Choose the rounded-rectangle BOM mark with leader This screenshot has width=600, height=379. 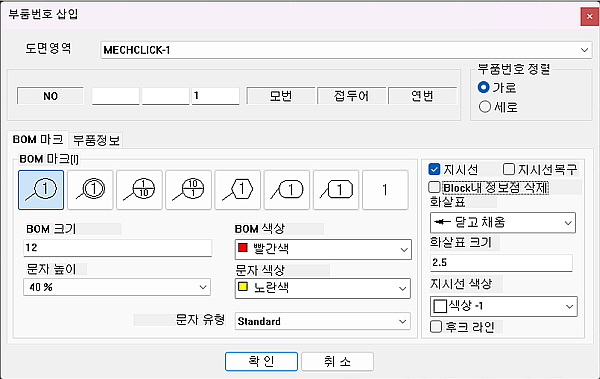[287, 190]
